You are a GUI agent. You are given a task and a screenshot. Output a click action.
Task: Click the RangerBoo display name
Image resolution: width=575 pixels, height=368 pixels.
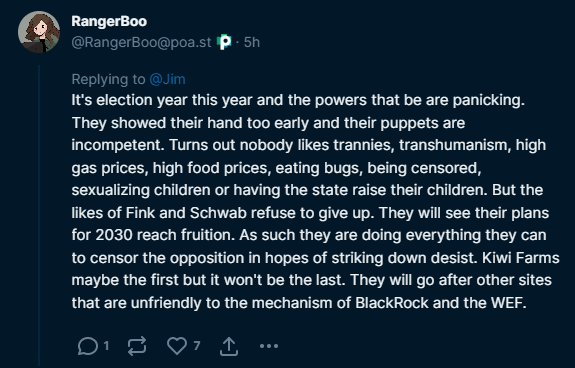109,21
